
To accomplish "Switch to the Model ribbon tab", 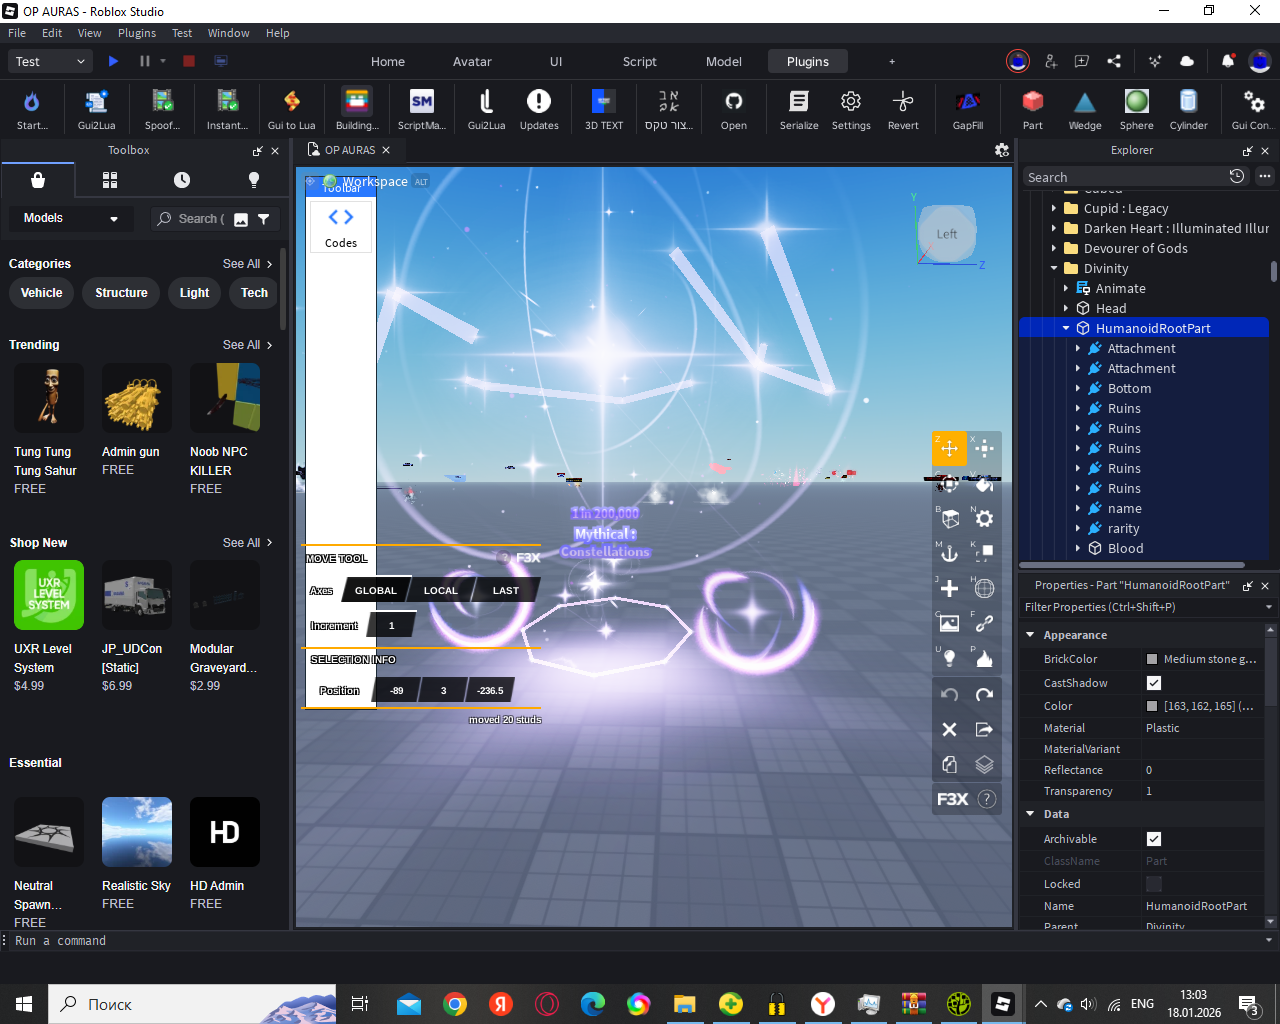I will tap(724, 61).
